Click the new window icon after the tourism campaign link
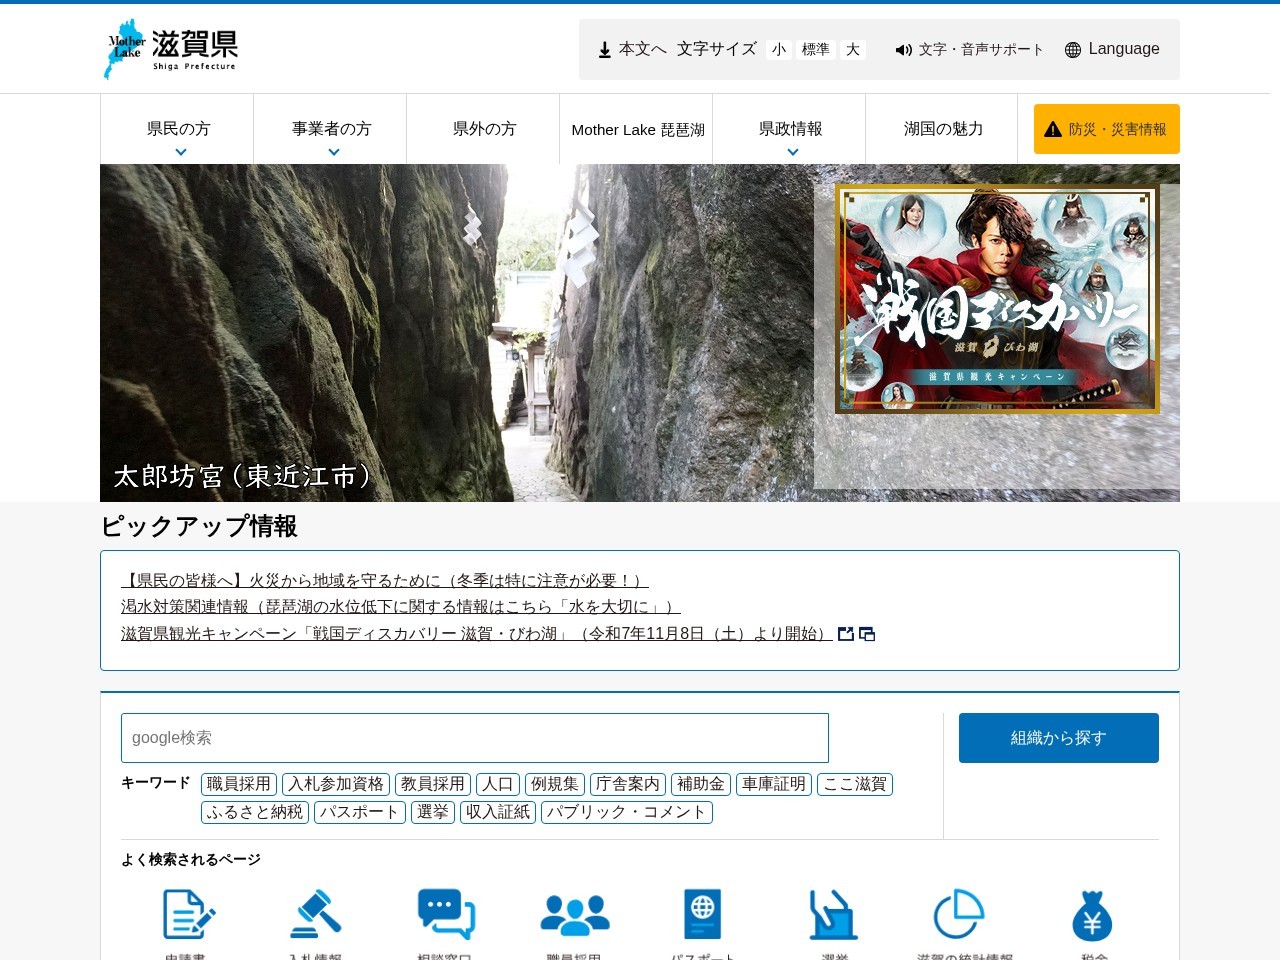This screenshot has height=960, width=1280. 867,634
